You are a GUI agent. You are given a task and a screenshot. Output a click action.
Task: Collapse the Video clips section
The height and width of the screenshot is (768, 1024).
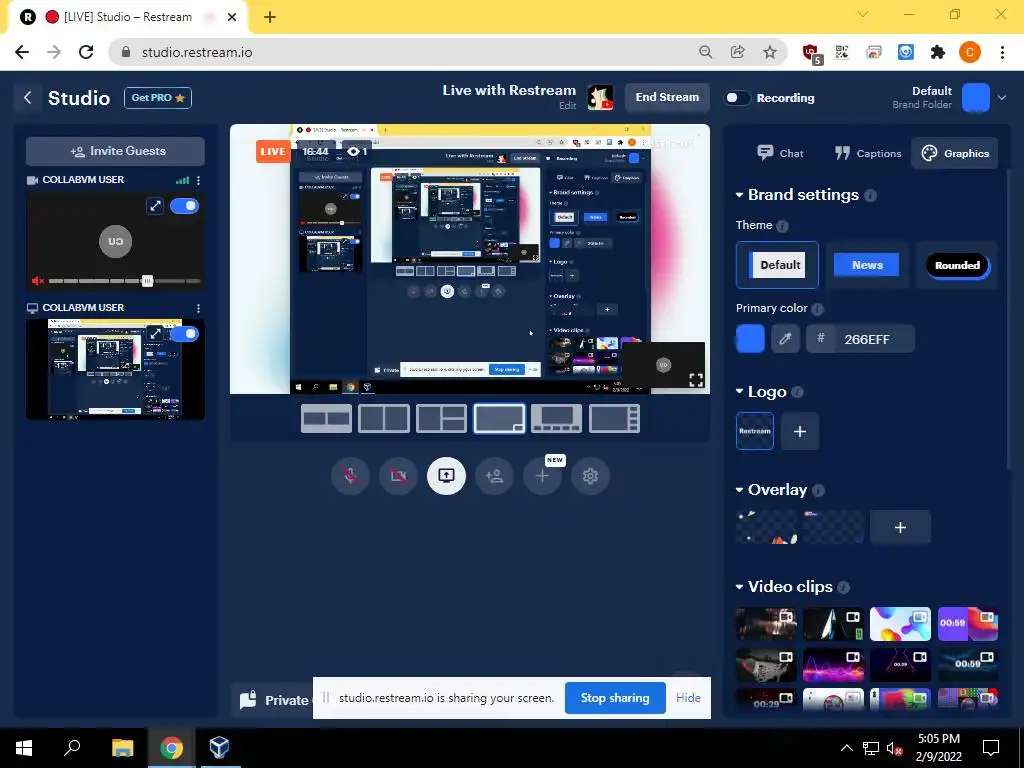point(739,587)
